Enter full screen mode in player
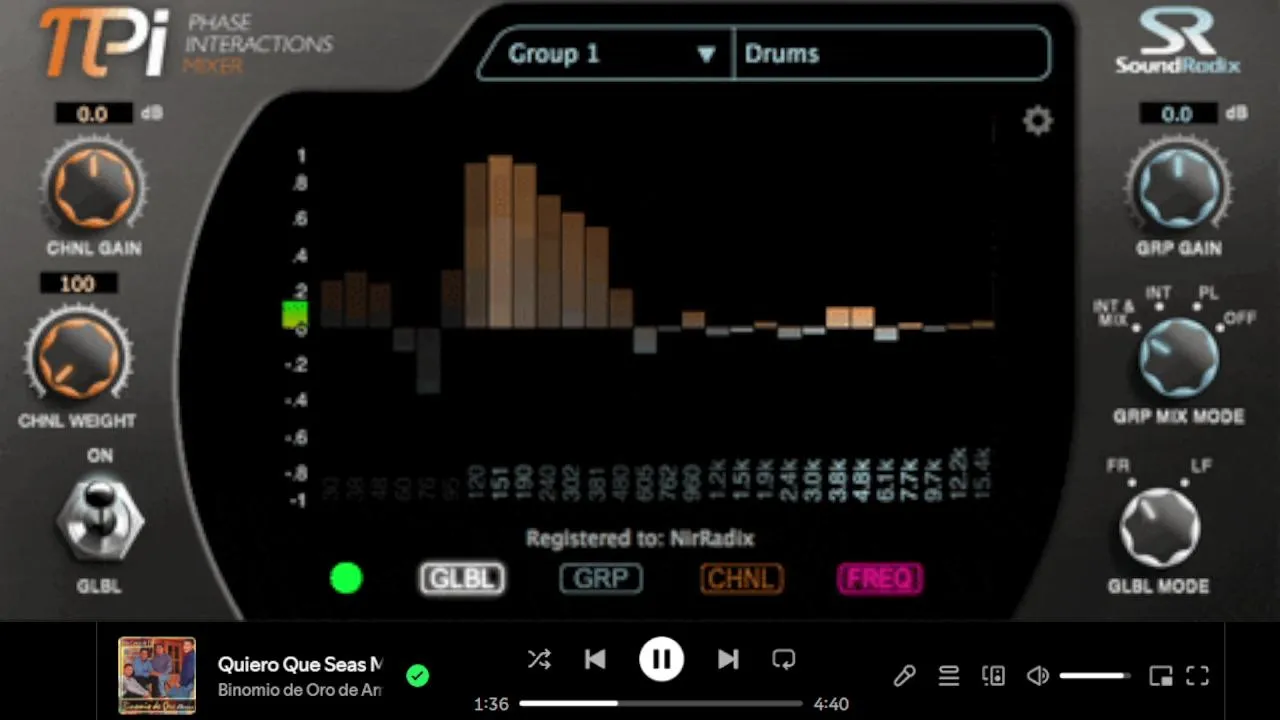Screen dimensions: 1280x720 tap(1198, 676)
